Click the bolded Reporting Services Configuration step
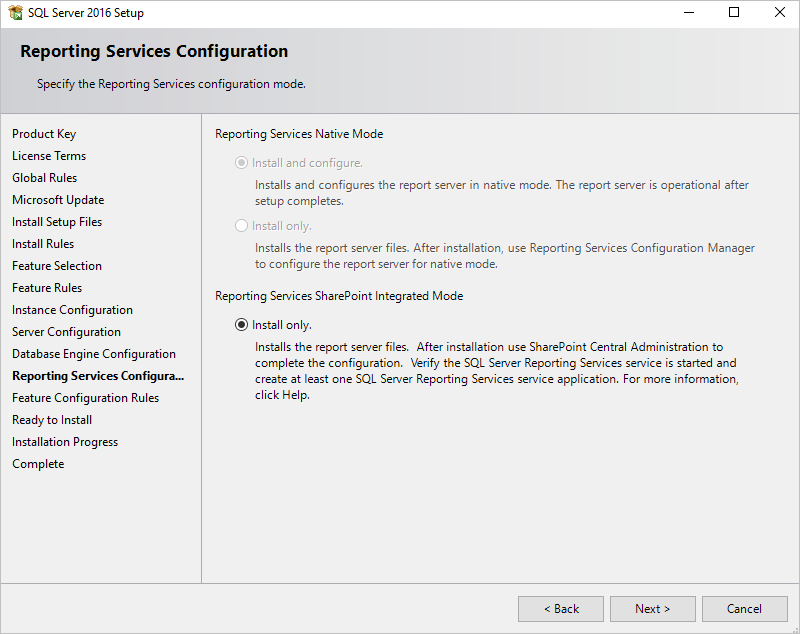The image size is (800, 634). click(98, 375)
